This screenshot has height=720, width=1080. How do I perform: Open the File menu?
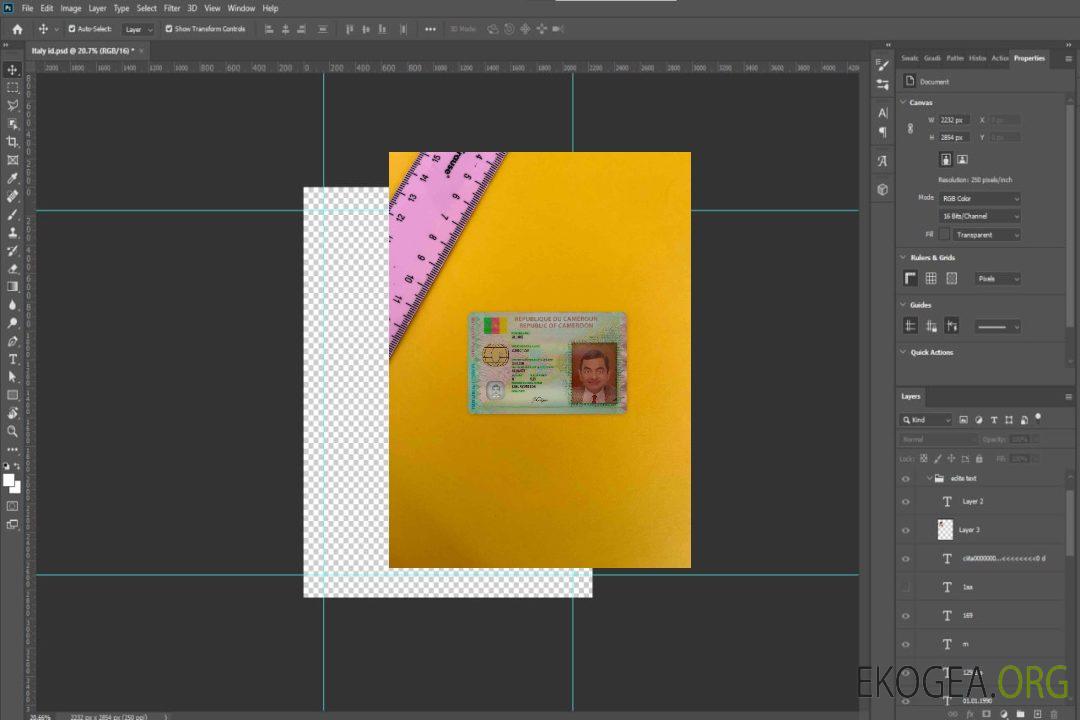[28, 8]
